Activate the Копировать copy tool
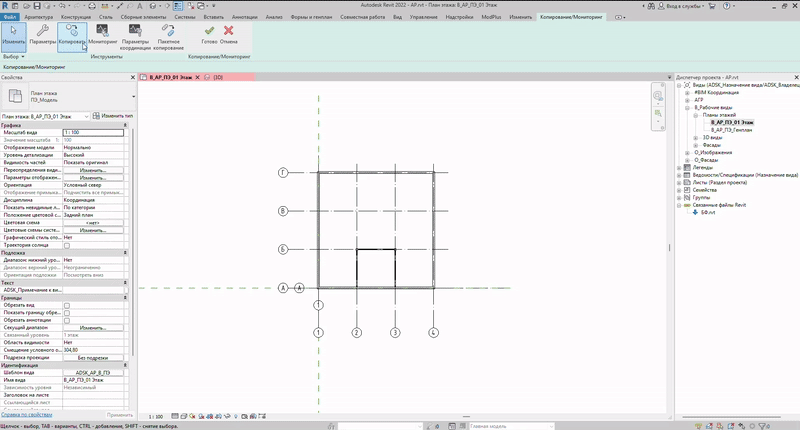Image resolution: width=800 pixels, height=430 pixels. [x=72, y=36]
